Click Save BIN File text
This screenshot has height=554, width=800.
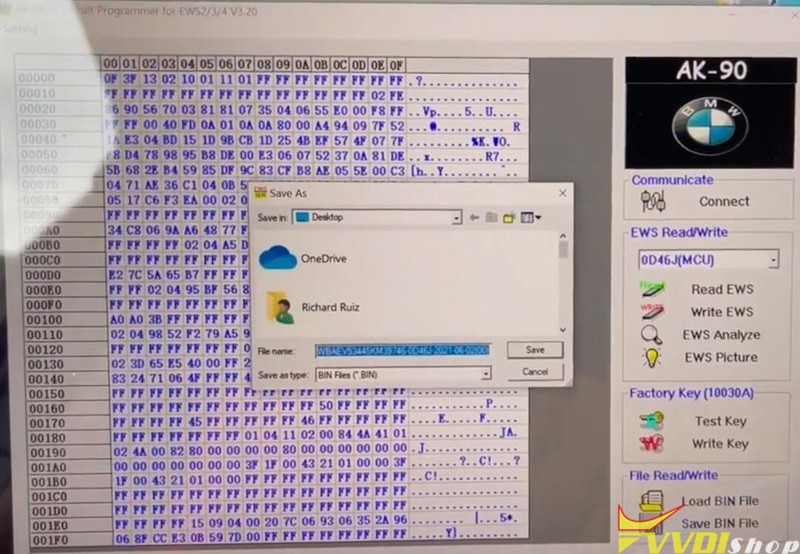tap(720, 523)
